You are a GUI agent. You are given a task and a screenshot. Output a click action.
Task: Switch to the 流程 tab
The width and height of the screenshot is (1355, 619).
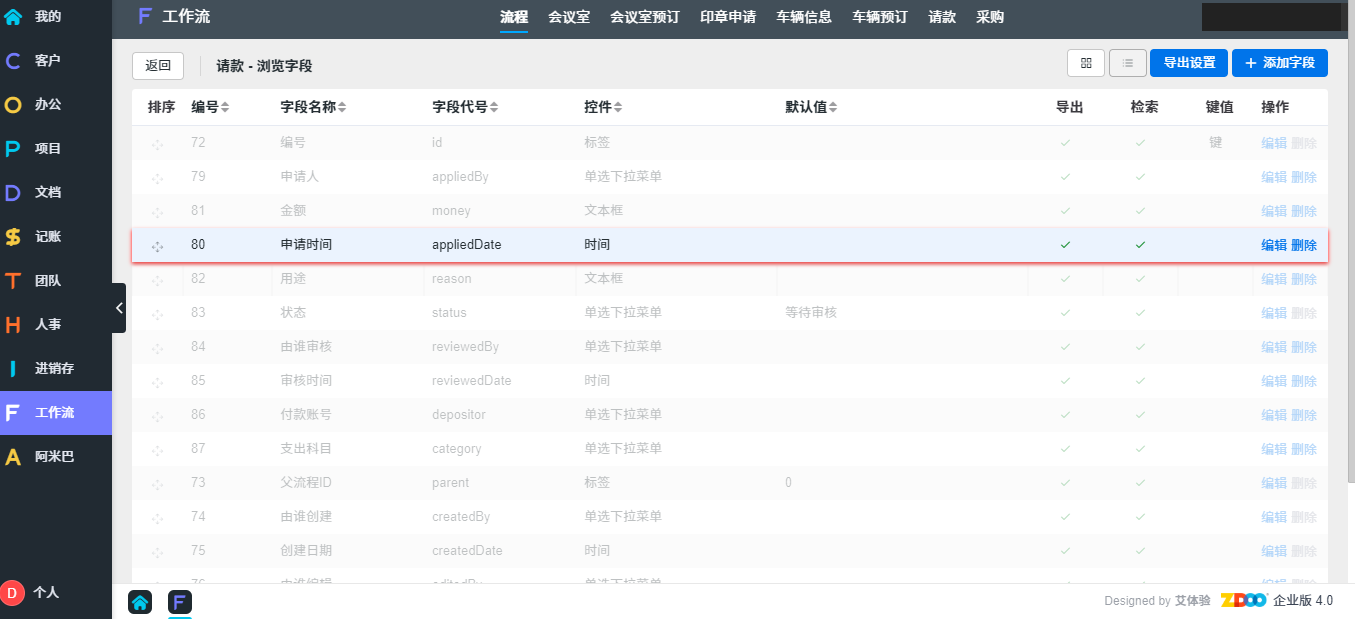coord(514,17)
